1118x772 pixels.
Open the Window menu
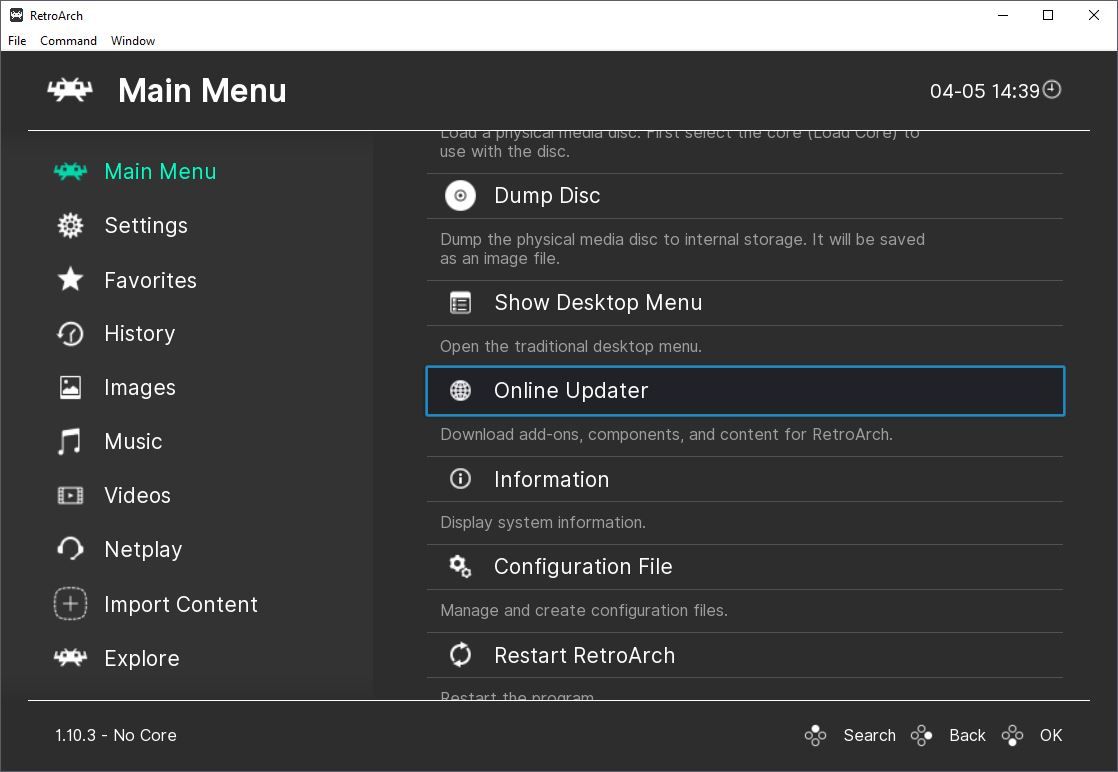click(133, 41)
